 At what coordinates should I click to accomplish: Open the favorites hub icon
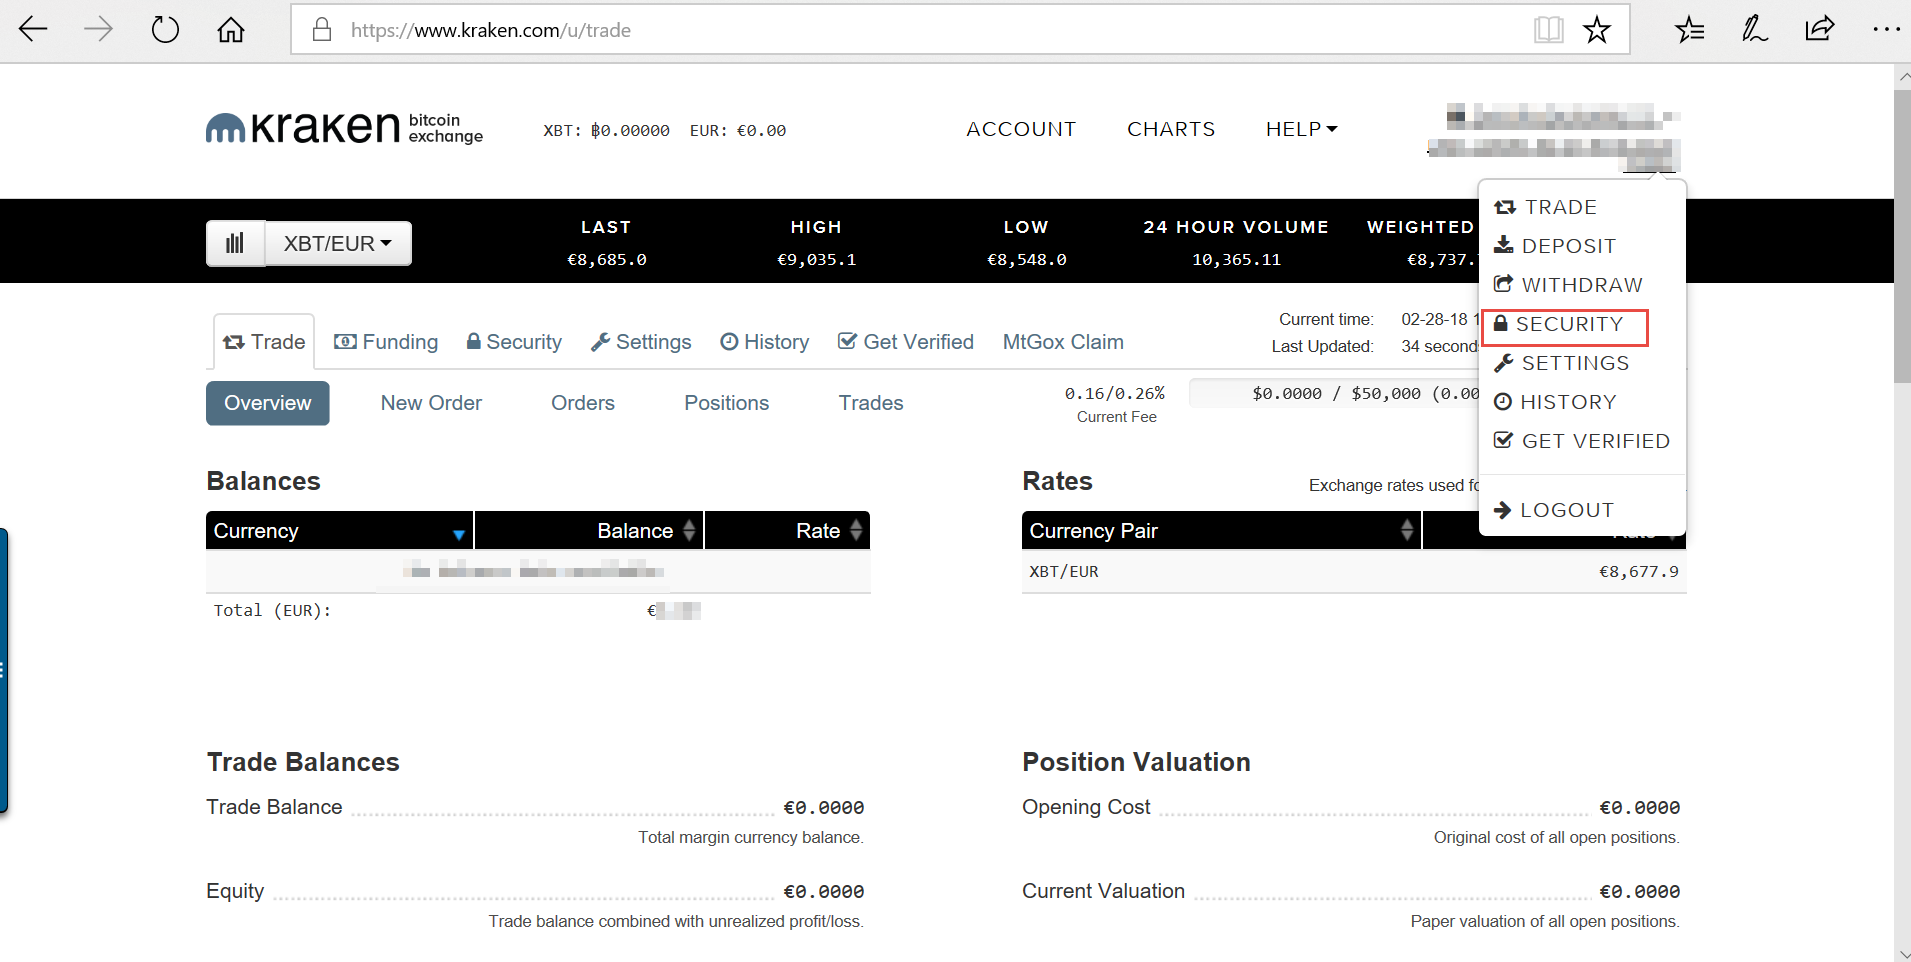(x=1690, y=29)
